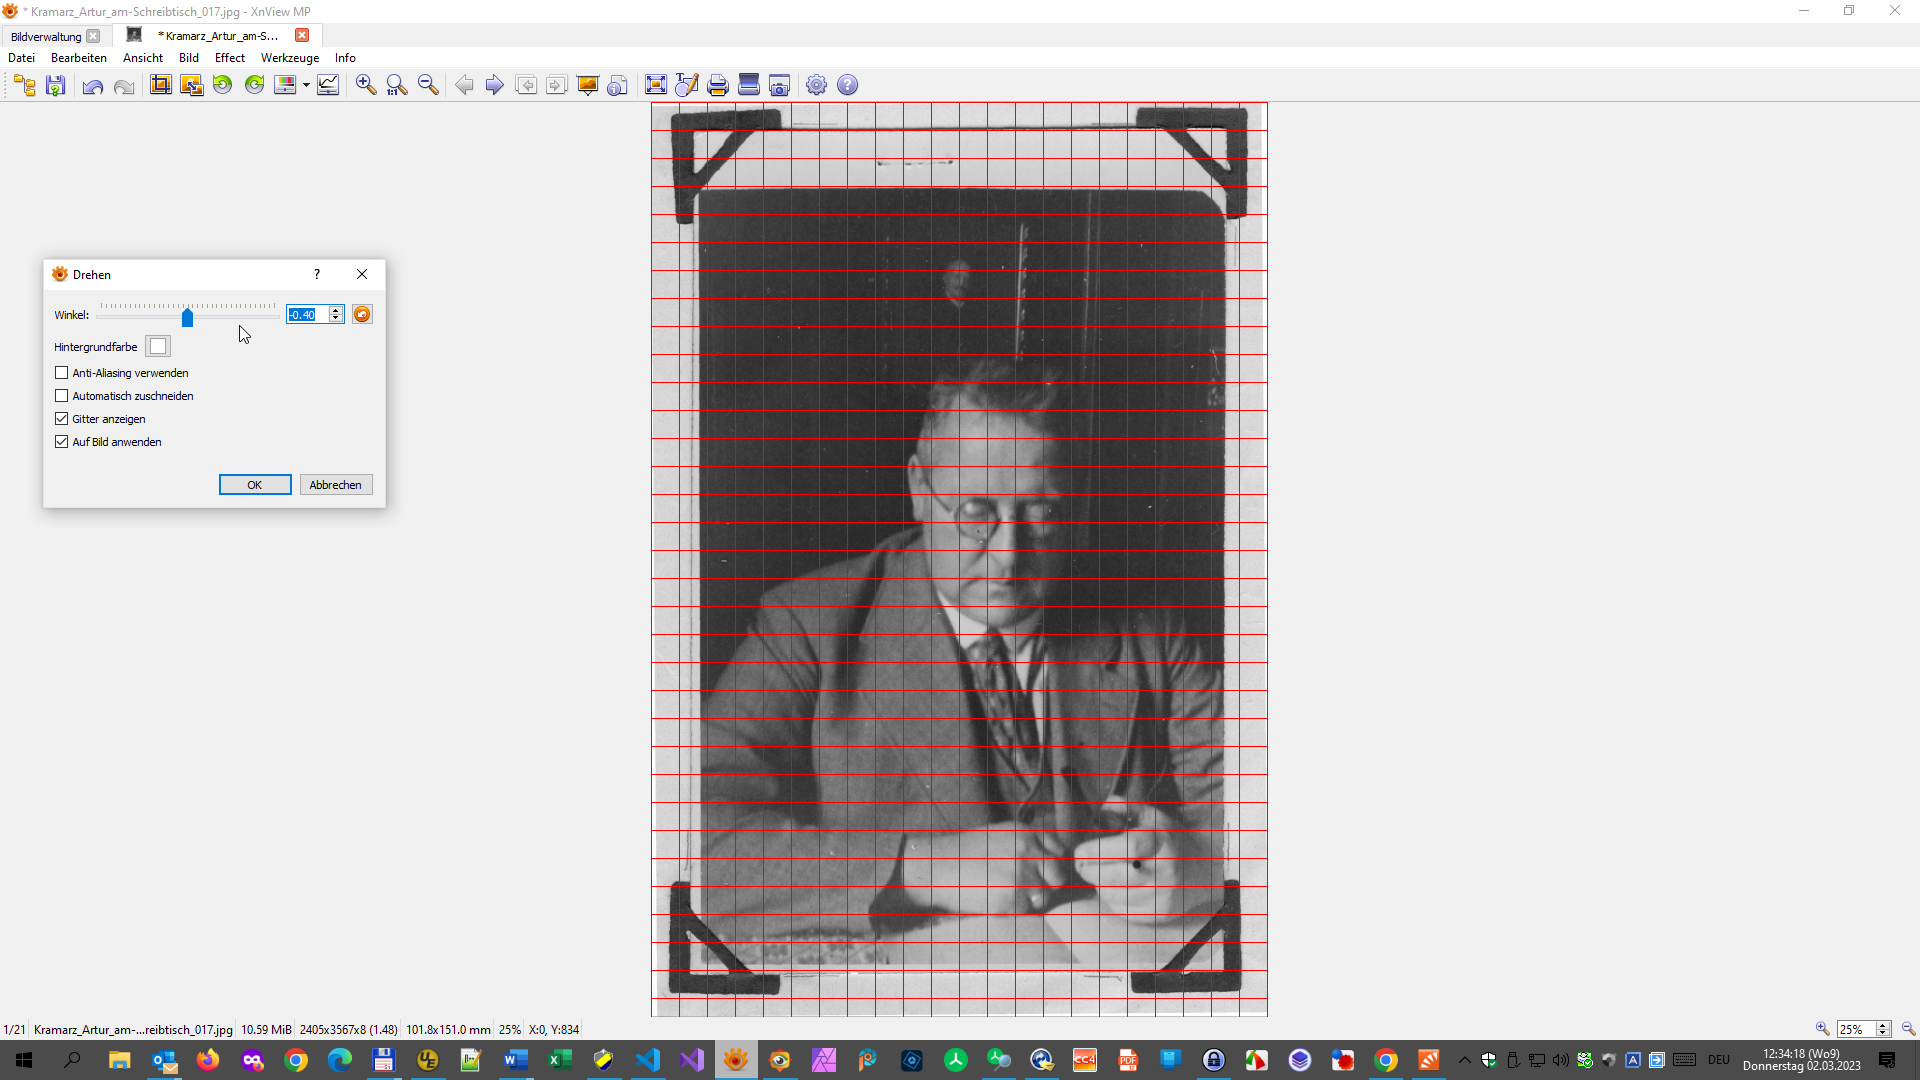Open the color adjust dropdown arrow

tap(306, 85)
